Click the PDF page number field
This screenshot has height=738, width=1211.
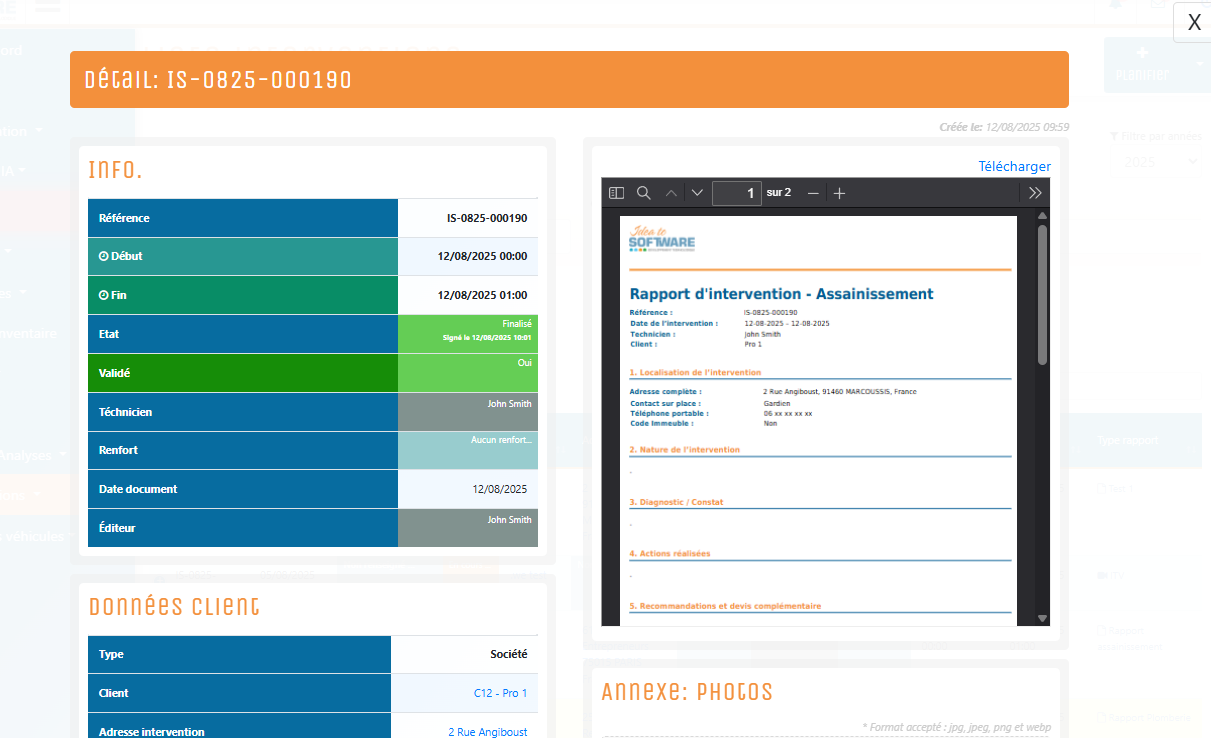tap(737, 193)
